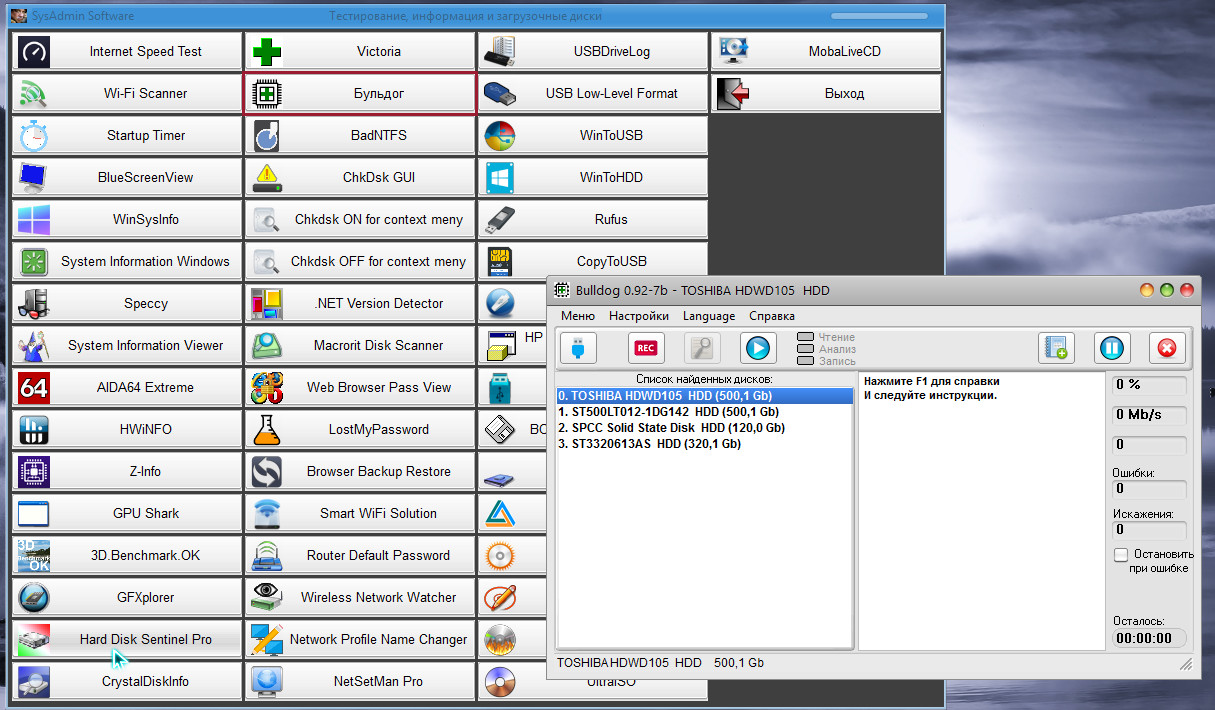1215x710 pixels.
Task: Enable the Остановить при ошибке checkbox
Action: [x=1121, y=554]
